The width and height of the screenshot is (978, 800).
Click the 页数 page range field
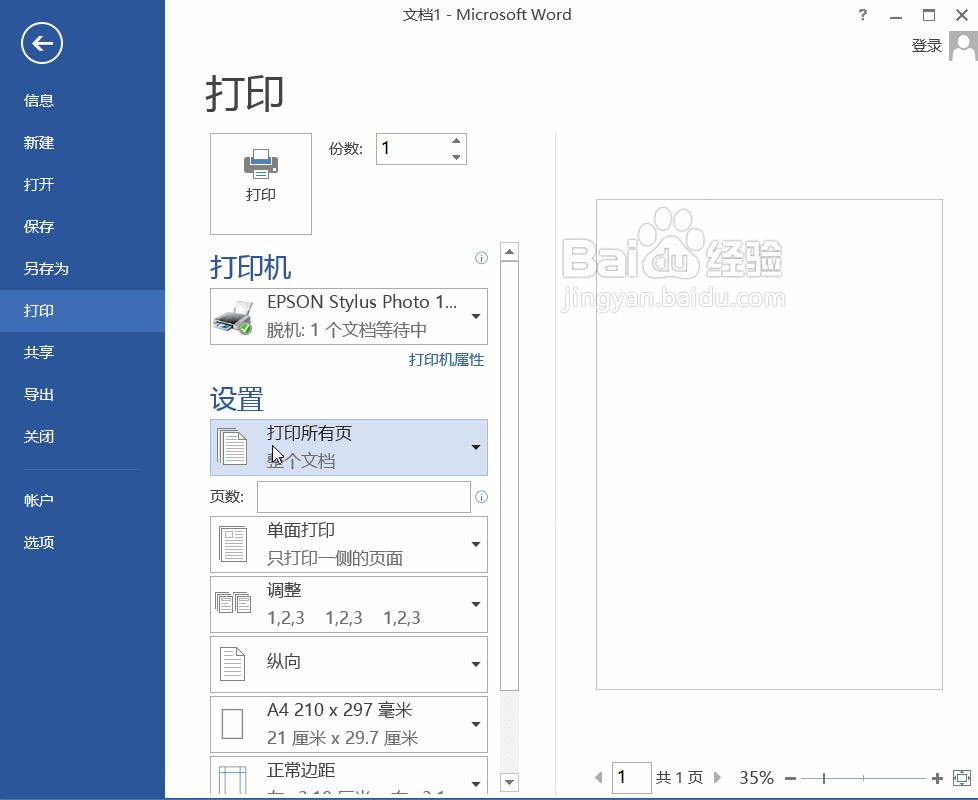point(364,497)
